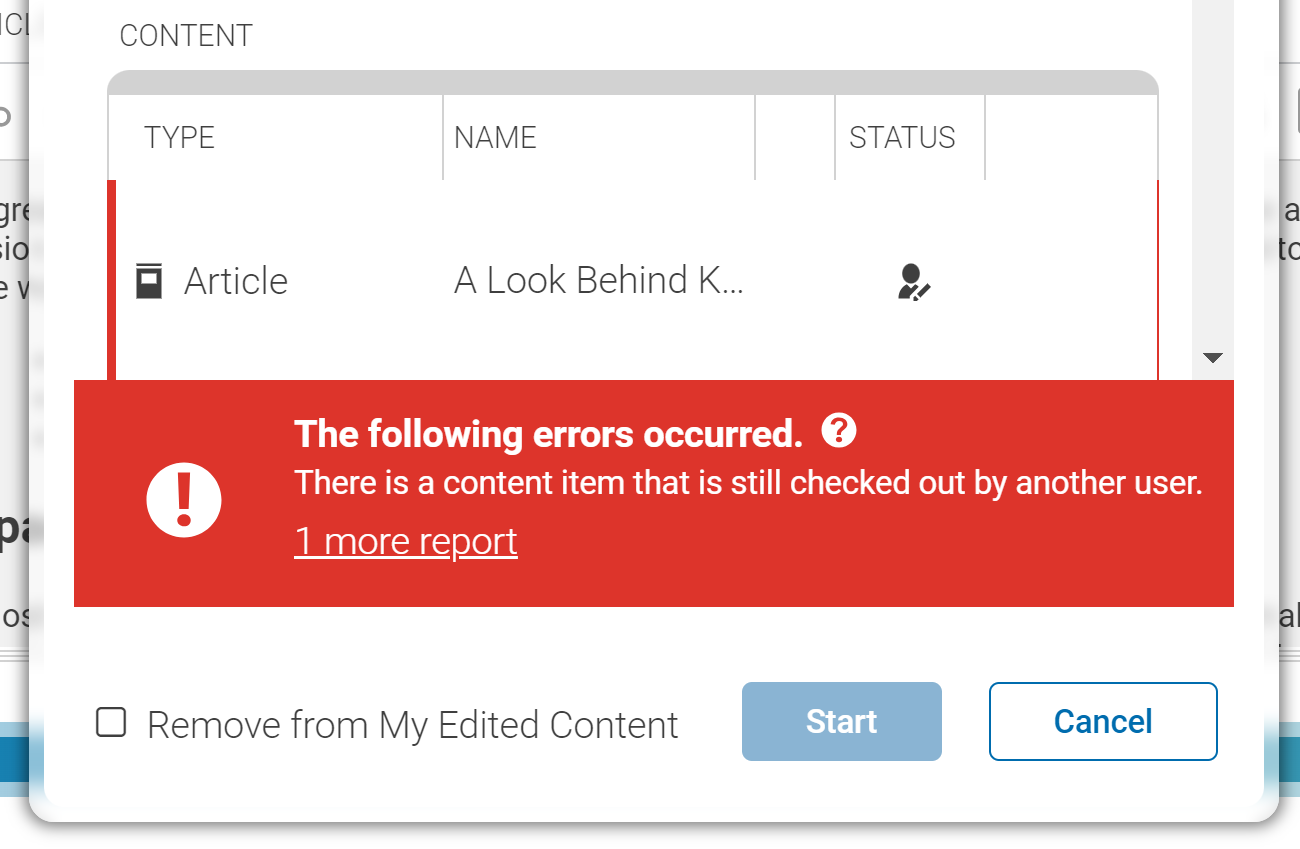Click the Cancel button
Image resolution: width=1300 pixels, height=849 pixels.
(x=1102, y=721)
